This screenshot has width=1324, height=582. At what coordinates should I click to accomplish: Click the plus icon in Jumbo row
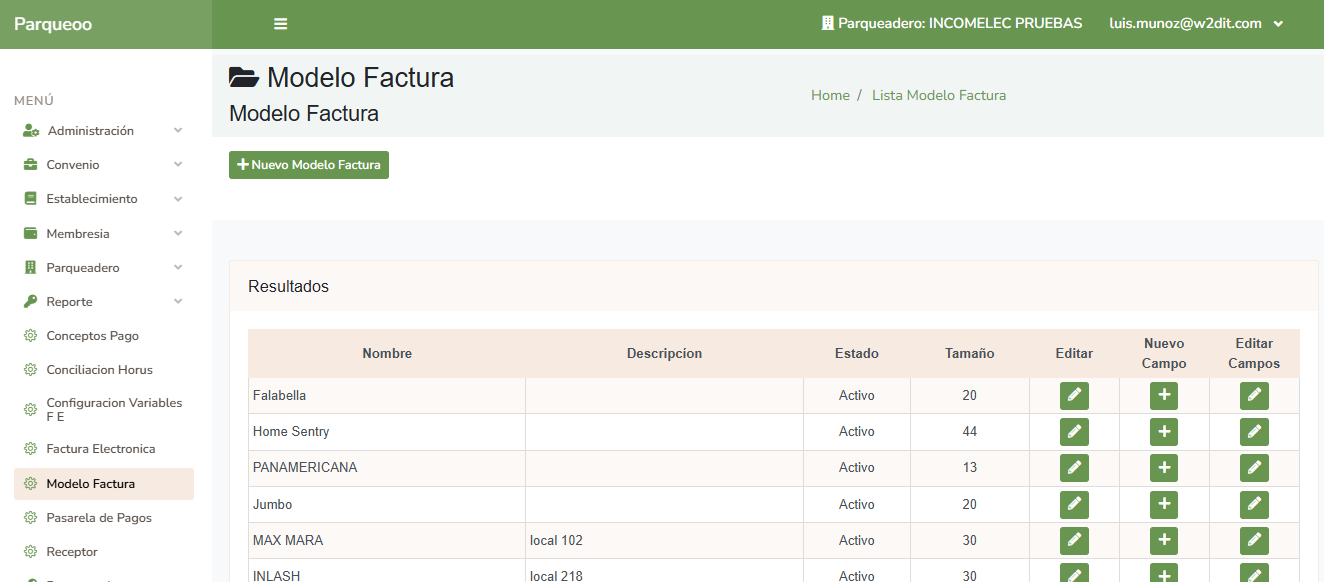[x=1163, y=504]
